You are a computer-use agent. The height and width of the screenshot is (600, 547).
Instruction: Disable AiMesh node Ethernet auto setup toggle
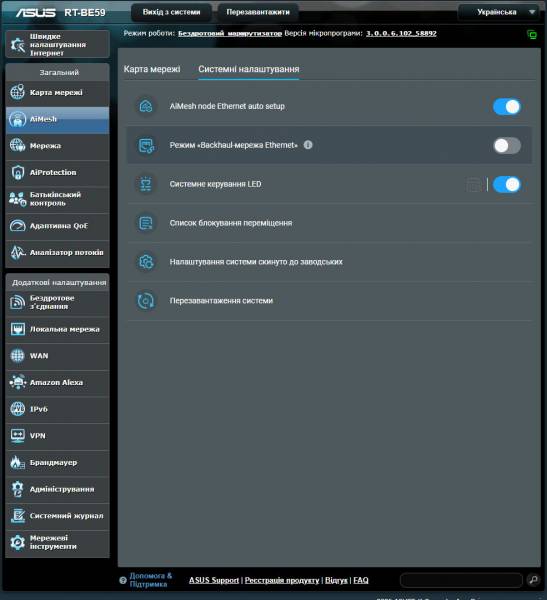507,106
